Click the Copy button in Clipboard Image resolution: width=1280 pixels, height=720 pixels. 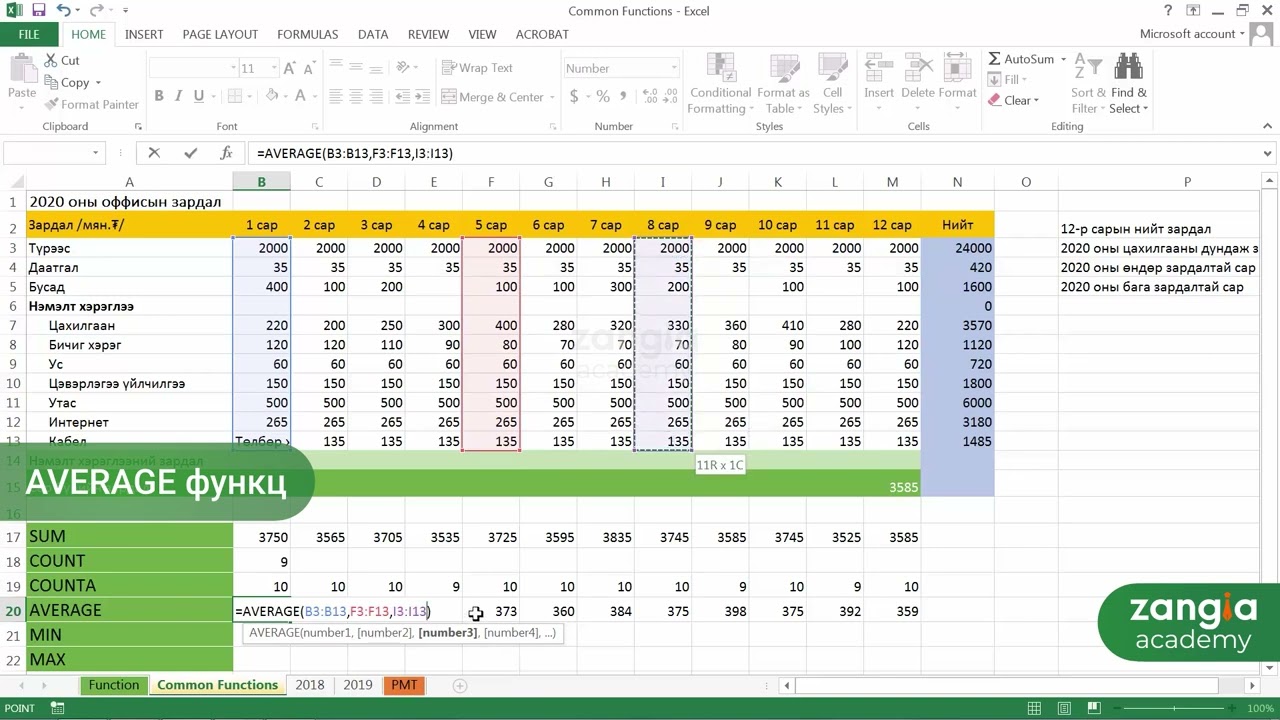pyautogui.click(x=74, y=83)
